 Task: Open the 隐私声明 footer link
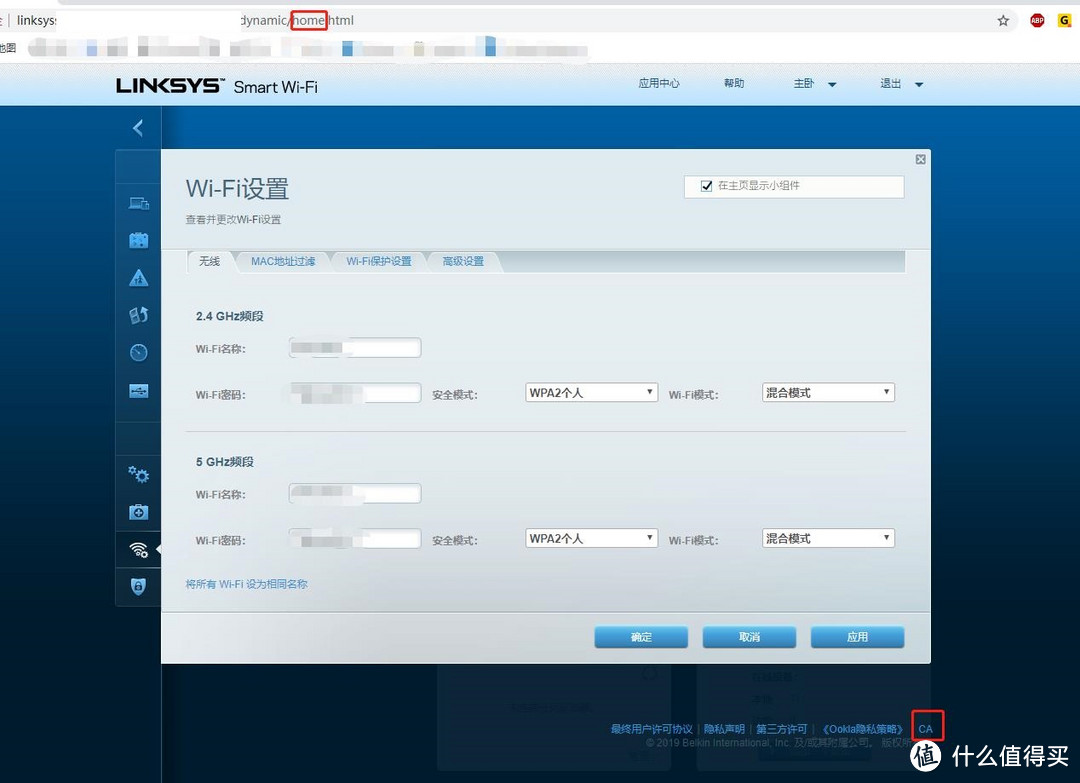pos(724,729)
